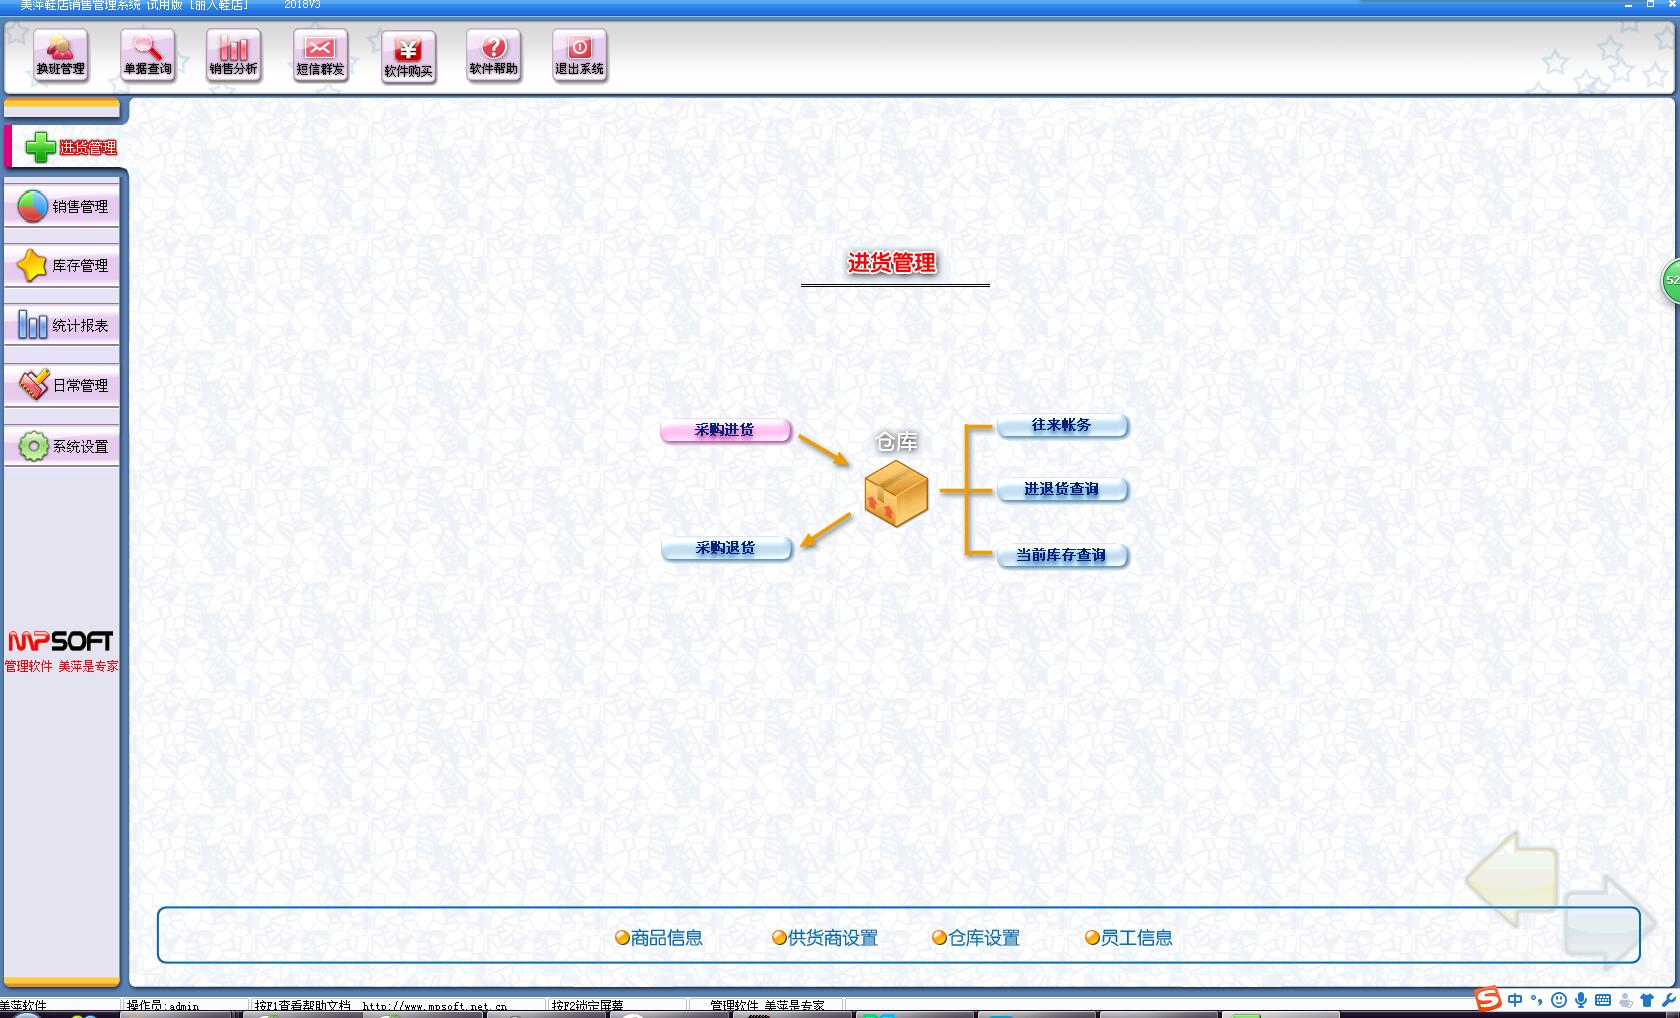Click the 进货管理 page heading
Image resolution: width=1680 pixels, height=1018 pixels.
click(x=892, y=263)
